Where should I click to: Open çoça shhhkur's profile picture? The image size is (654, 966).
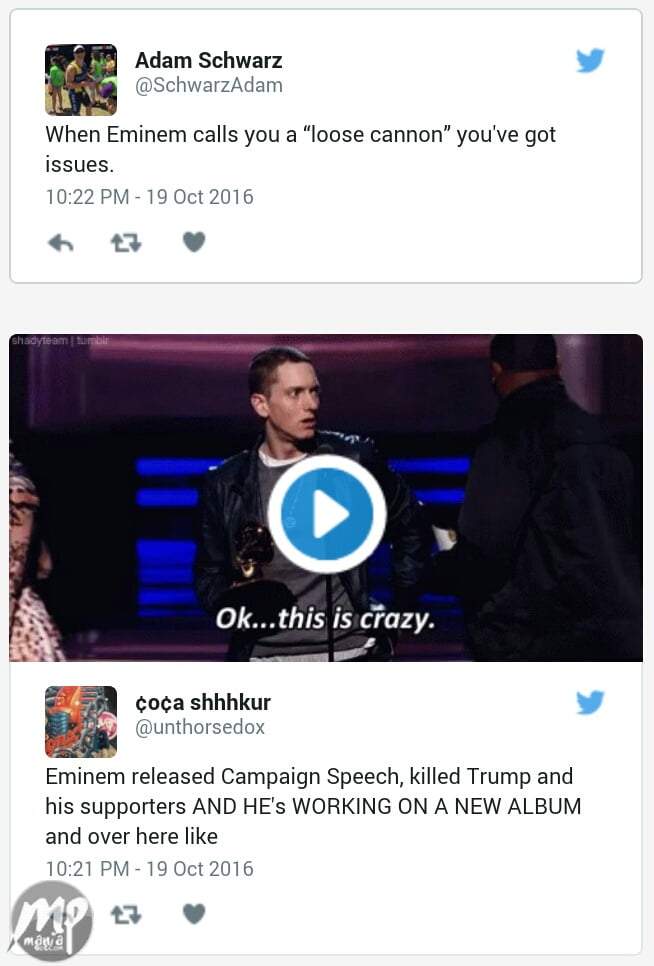pos(81,721)
